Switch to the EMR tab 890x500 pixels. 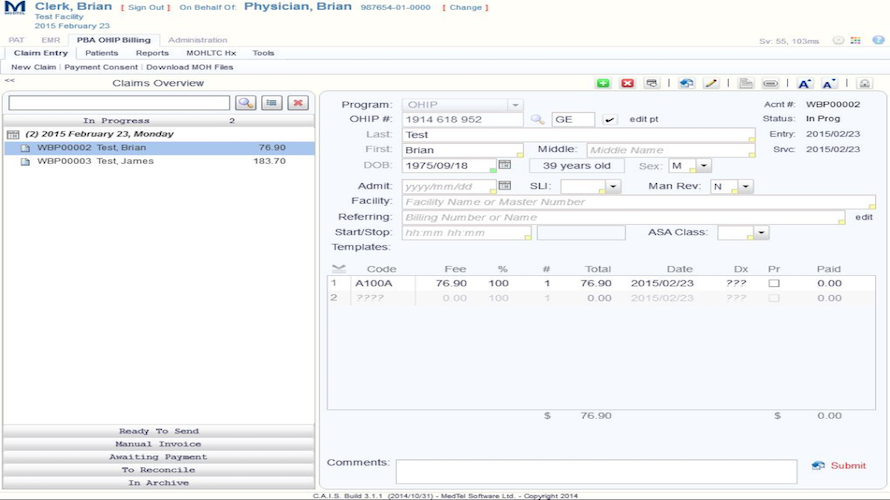(51, 40)
